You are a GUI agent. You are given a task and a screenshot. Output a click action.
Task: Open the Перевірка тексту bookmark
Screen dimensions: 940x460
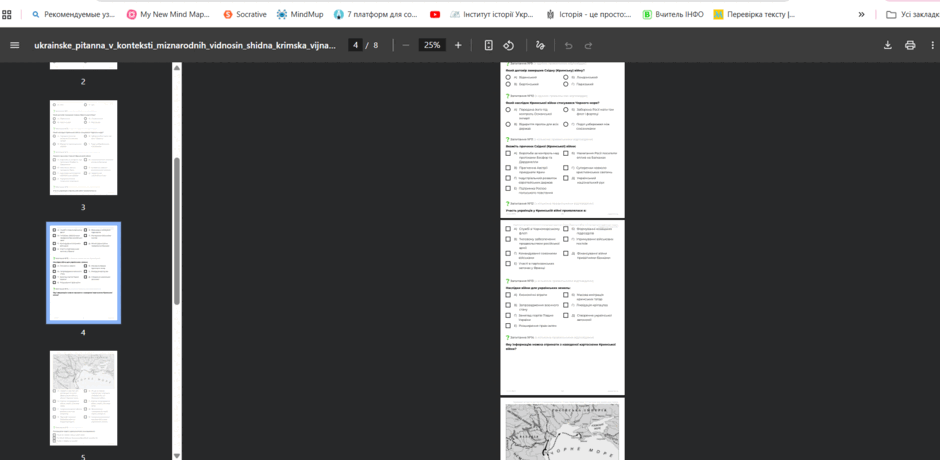click(x=755, y=14)
